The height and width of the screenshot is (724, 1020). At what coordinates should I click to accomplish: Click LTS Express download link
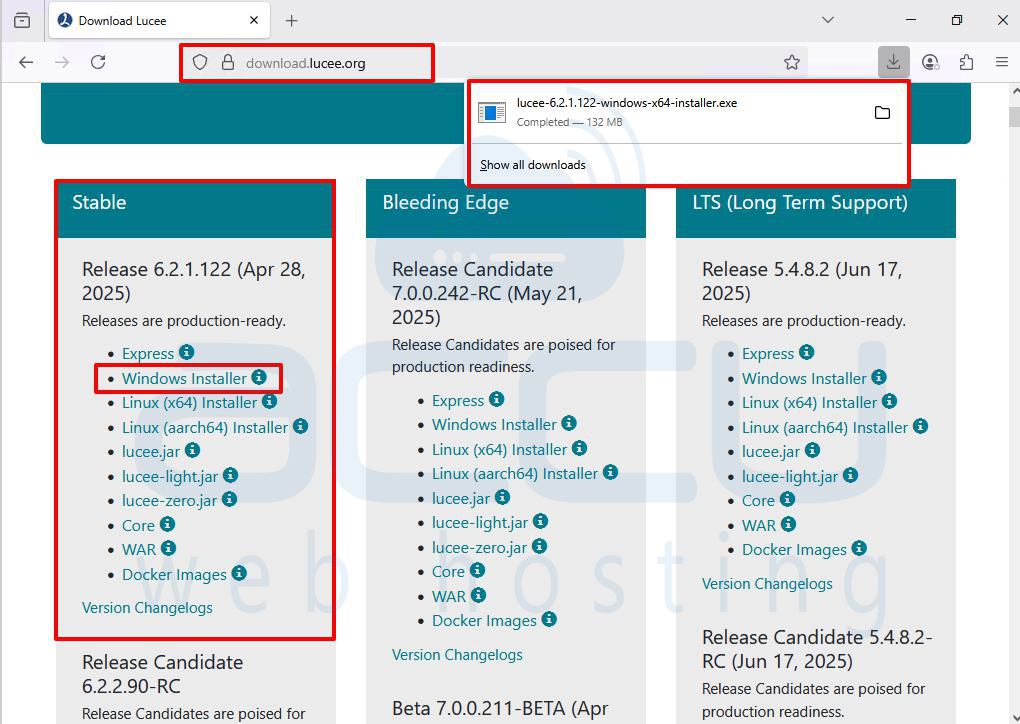[768, 354]
